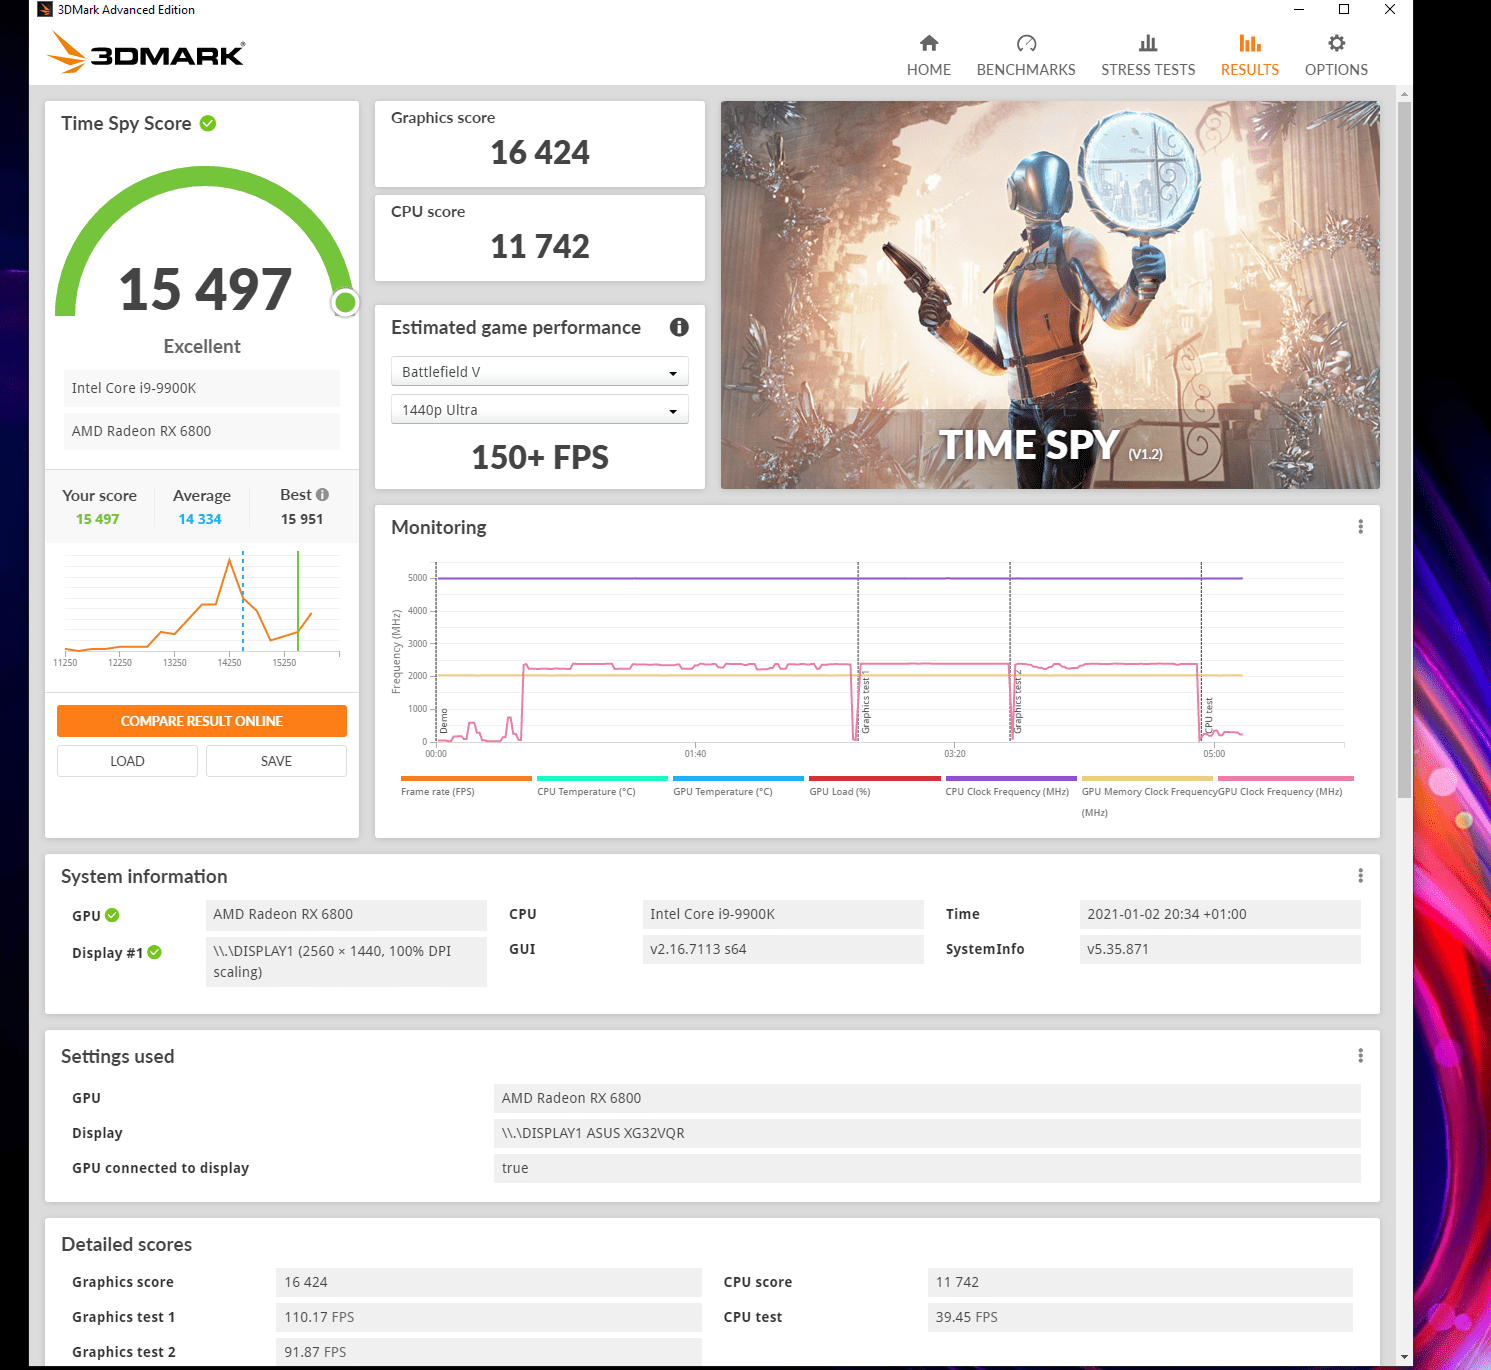1491x1370 pixels.
Task: Click the 150+ FPS estimate text
Action: (539, 457)
